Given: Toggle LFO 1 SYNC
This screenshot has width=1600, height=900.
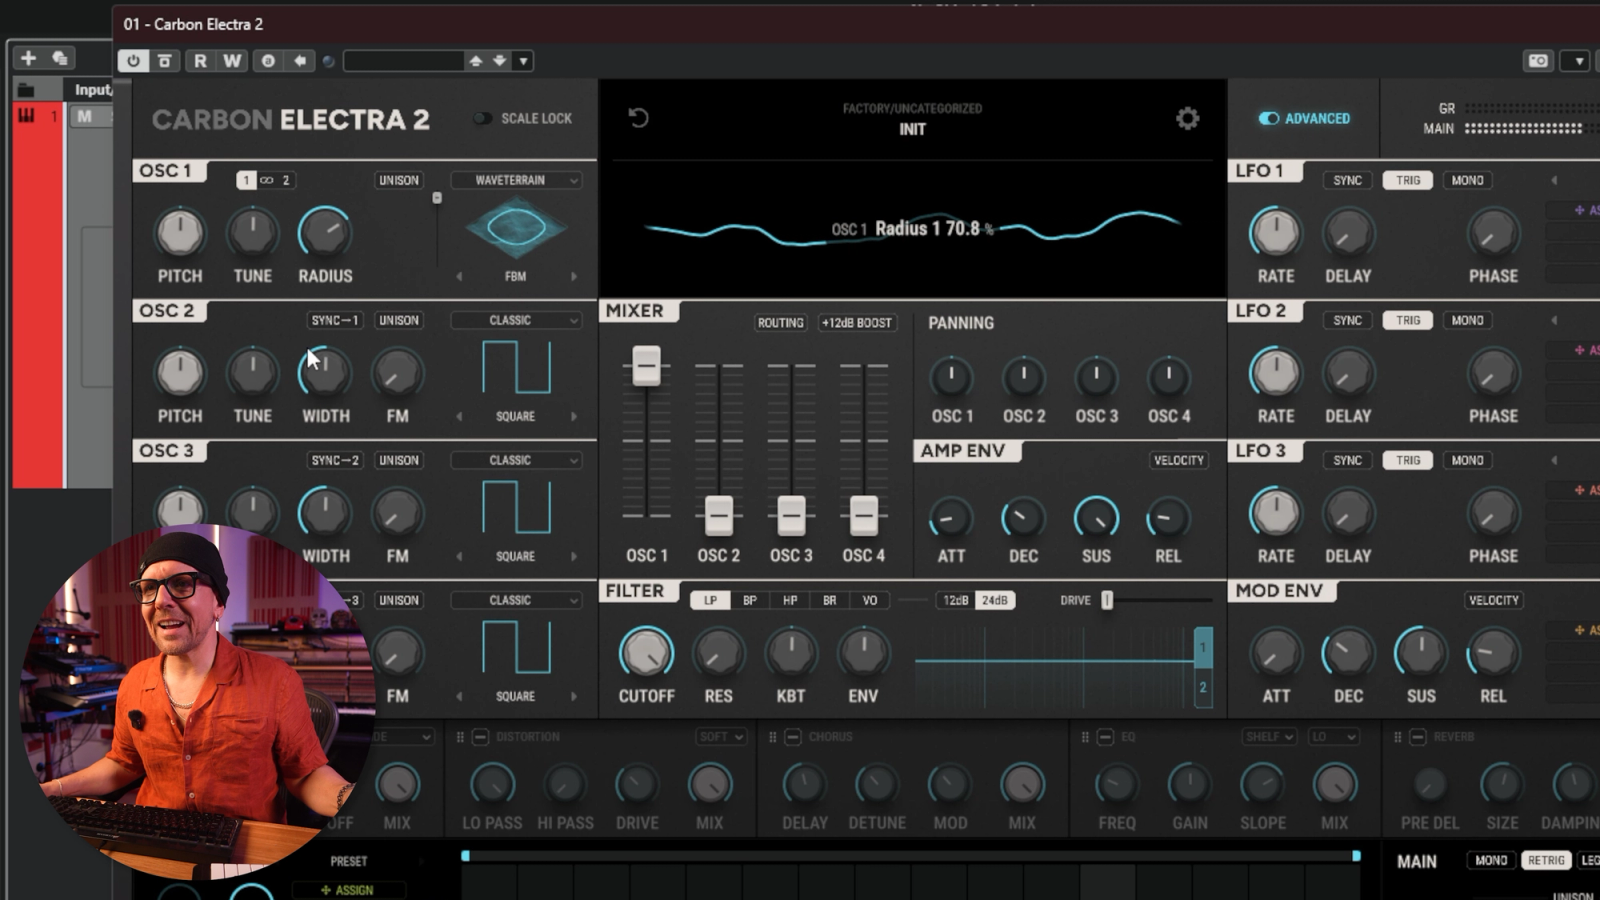Looking at the screenshot, I should click(x=1347, y=180).
